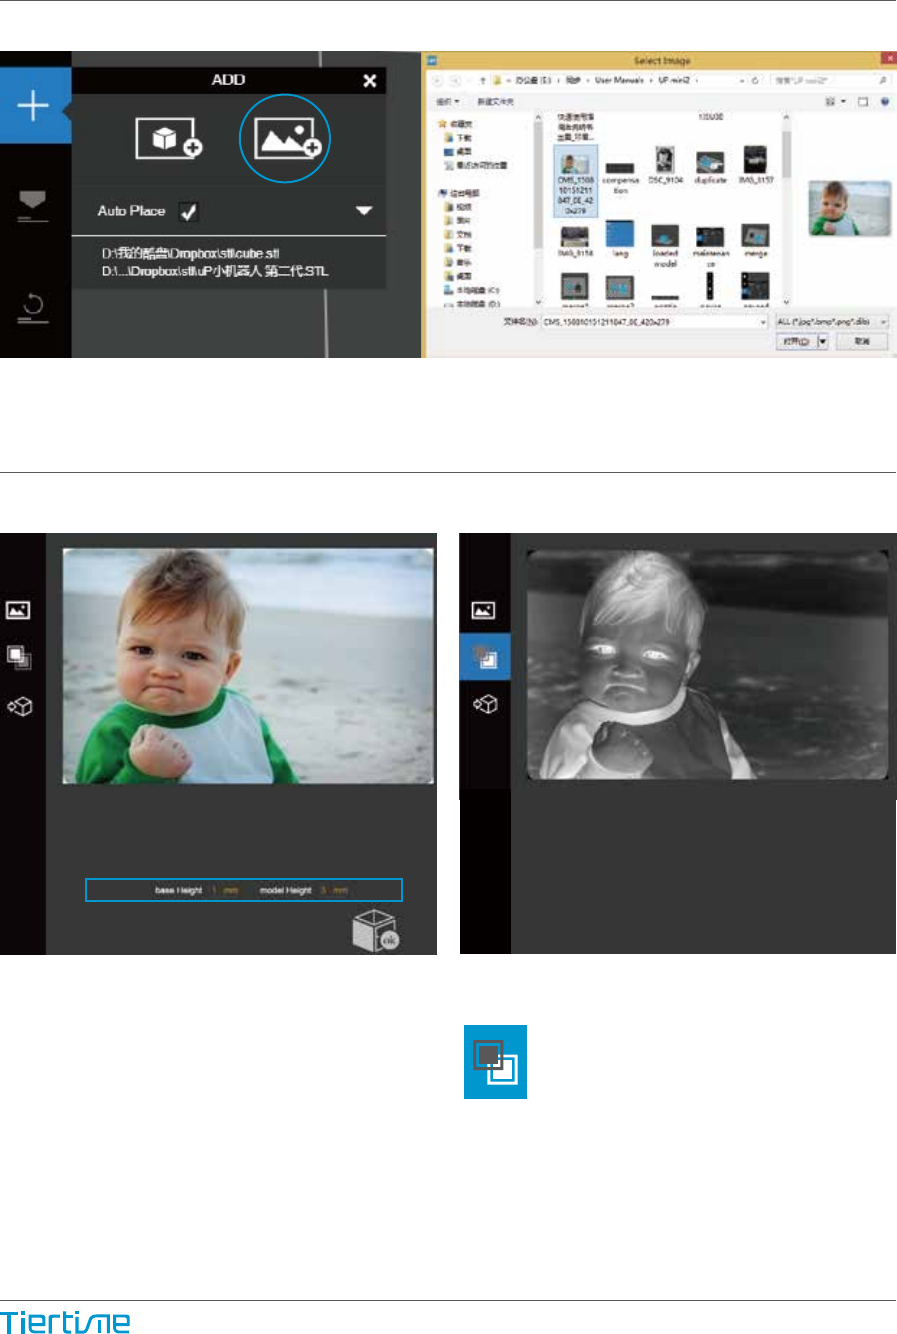
Task: Click the 3D cube icon beside grayscale photo
Action: (x=485, y=705)
